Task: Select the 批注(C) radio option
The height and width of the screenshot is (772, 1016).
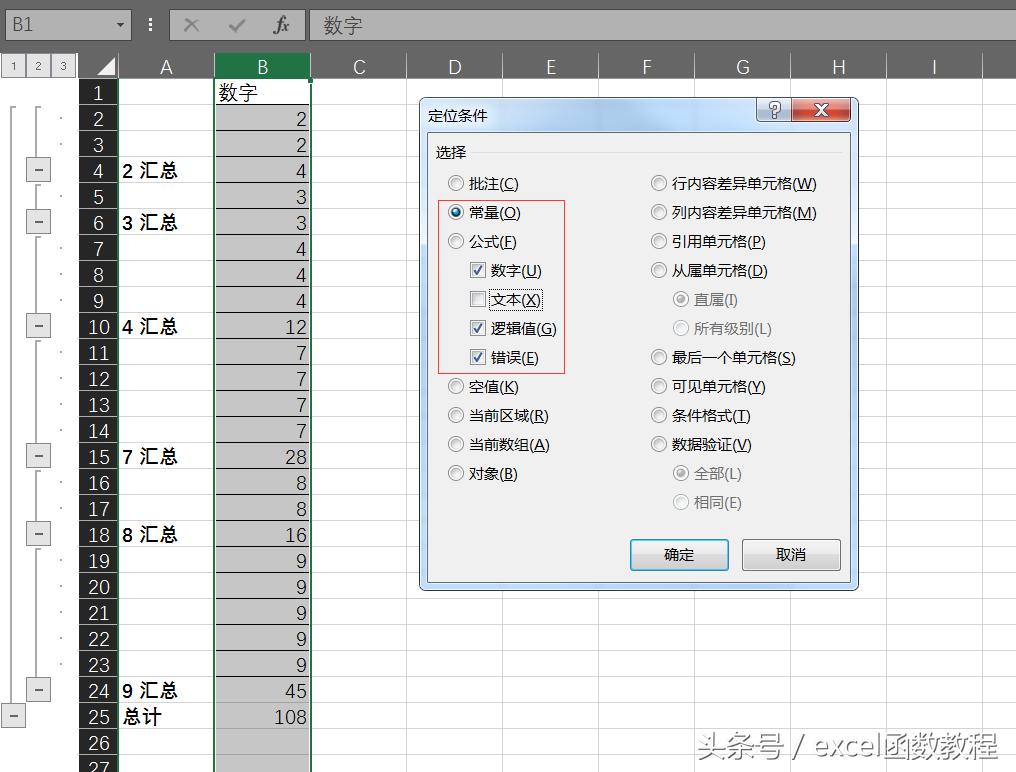Action: 457,183
